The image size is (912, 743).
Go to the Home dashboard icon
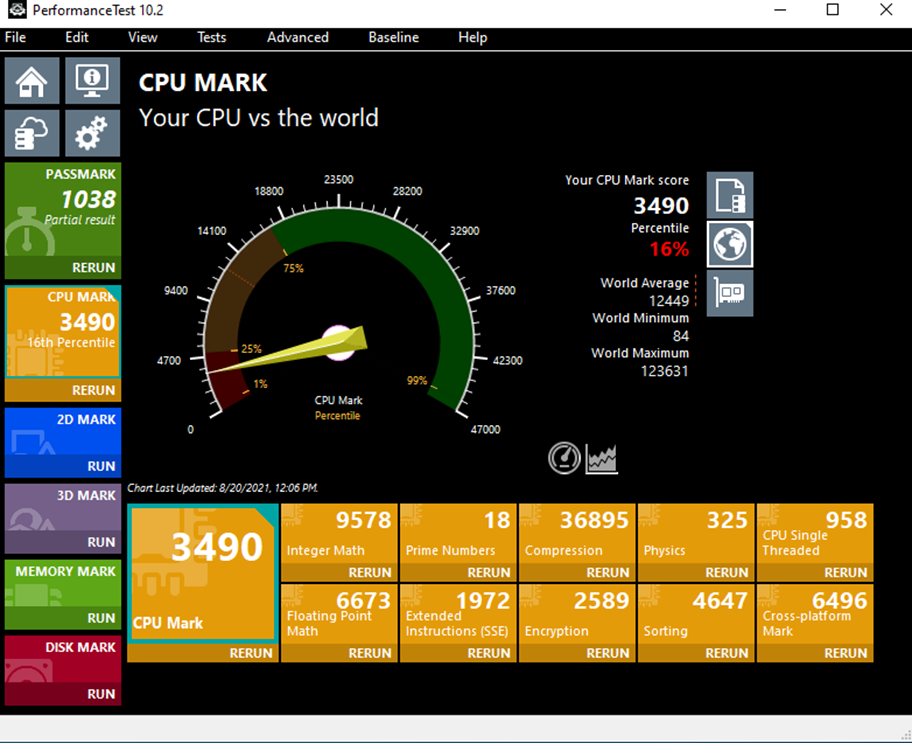(x=32, y=80)
